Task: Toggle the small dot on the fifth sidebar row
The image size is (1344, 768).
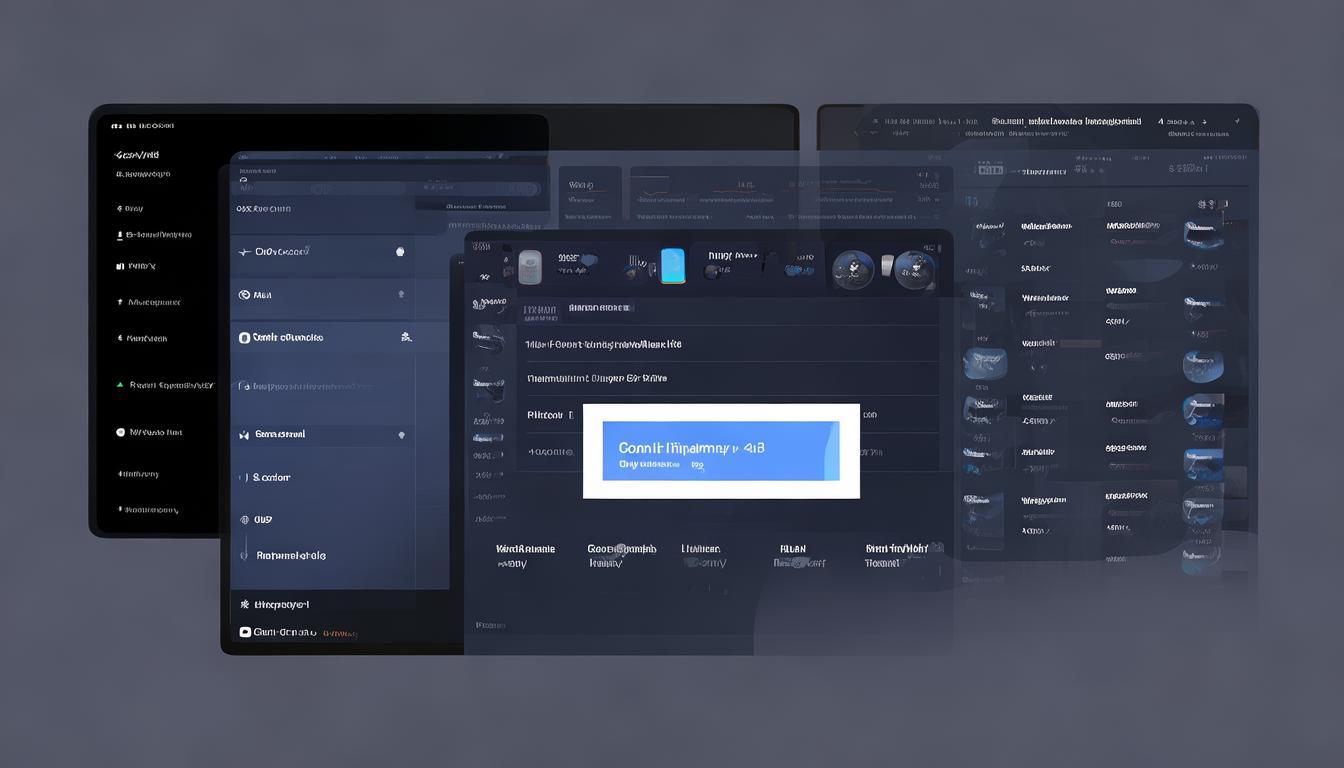Action: pos(401,435)
